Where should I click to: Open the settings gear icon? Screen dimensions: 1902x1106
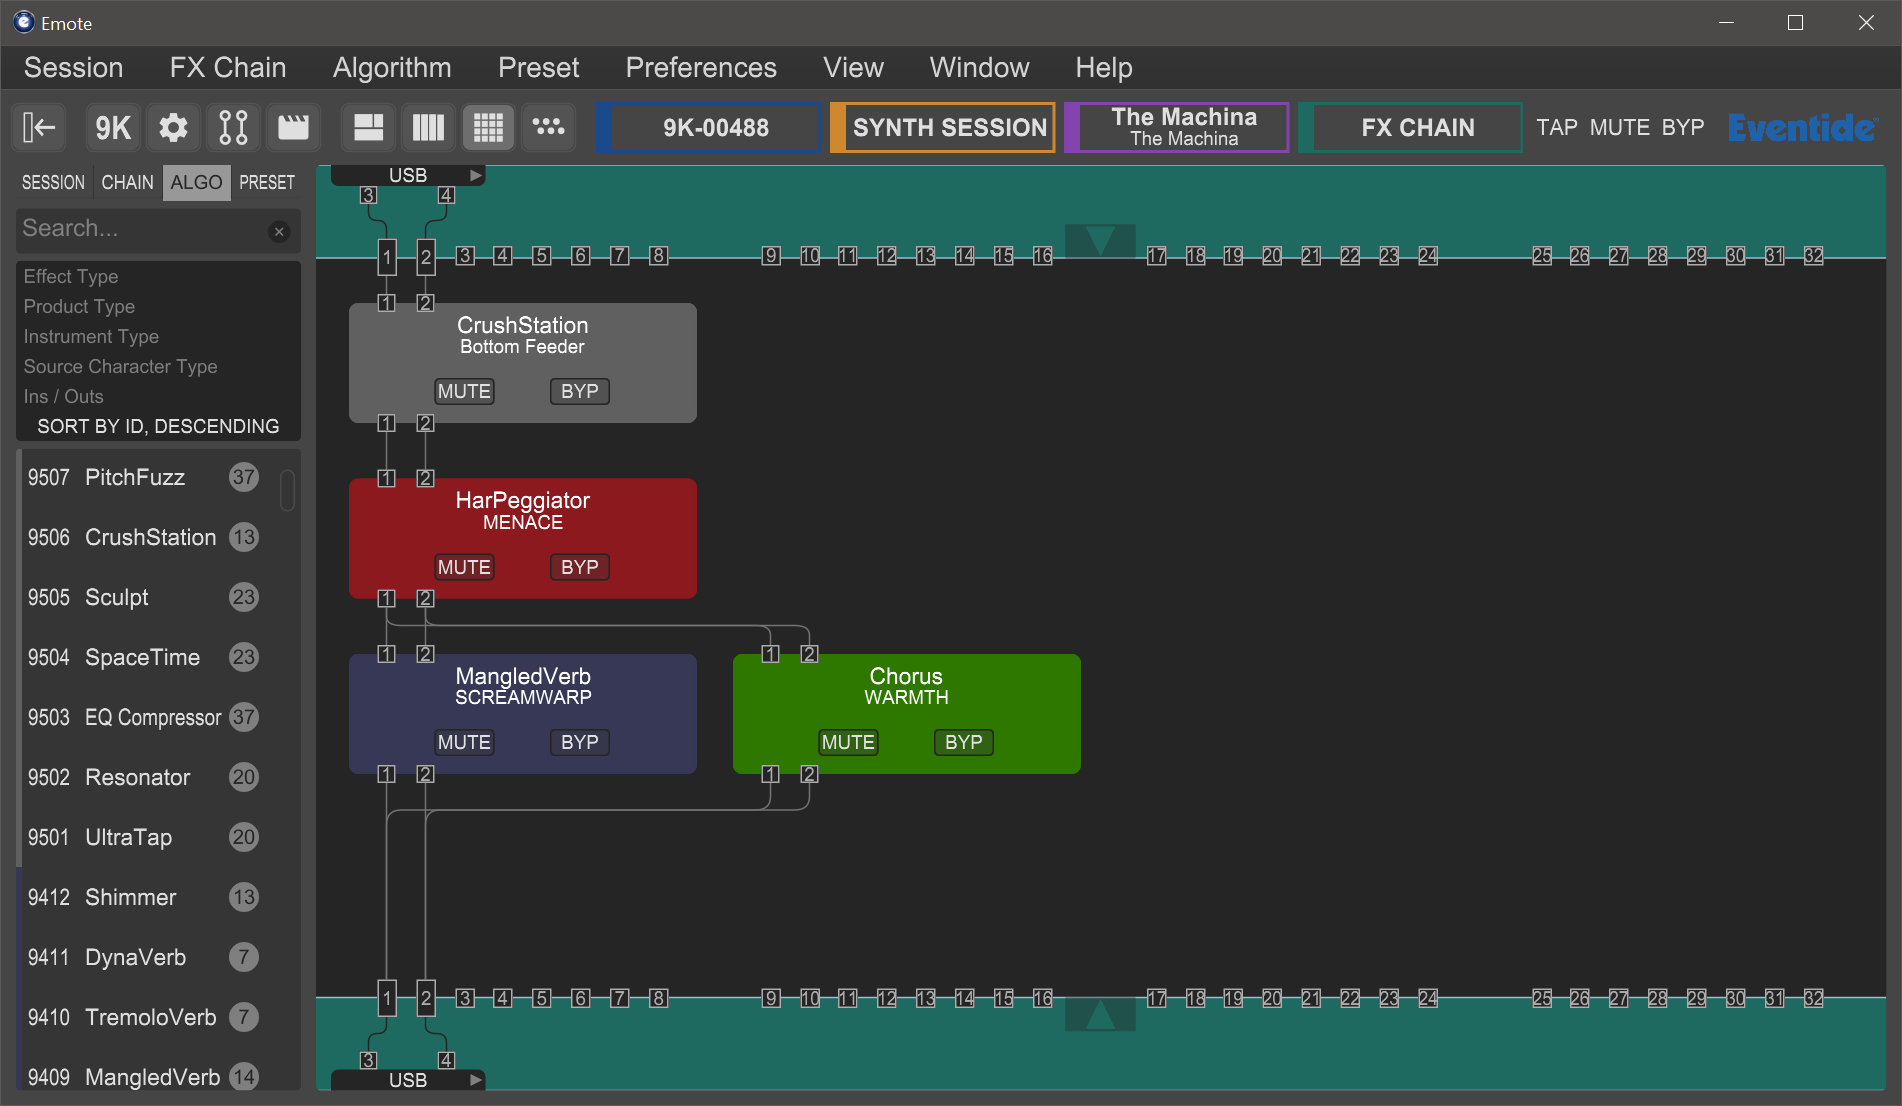[173, 127]
